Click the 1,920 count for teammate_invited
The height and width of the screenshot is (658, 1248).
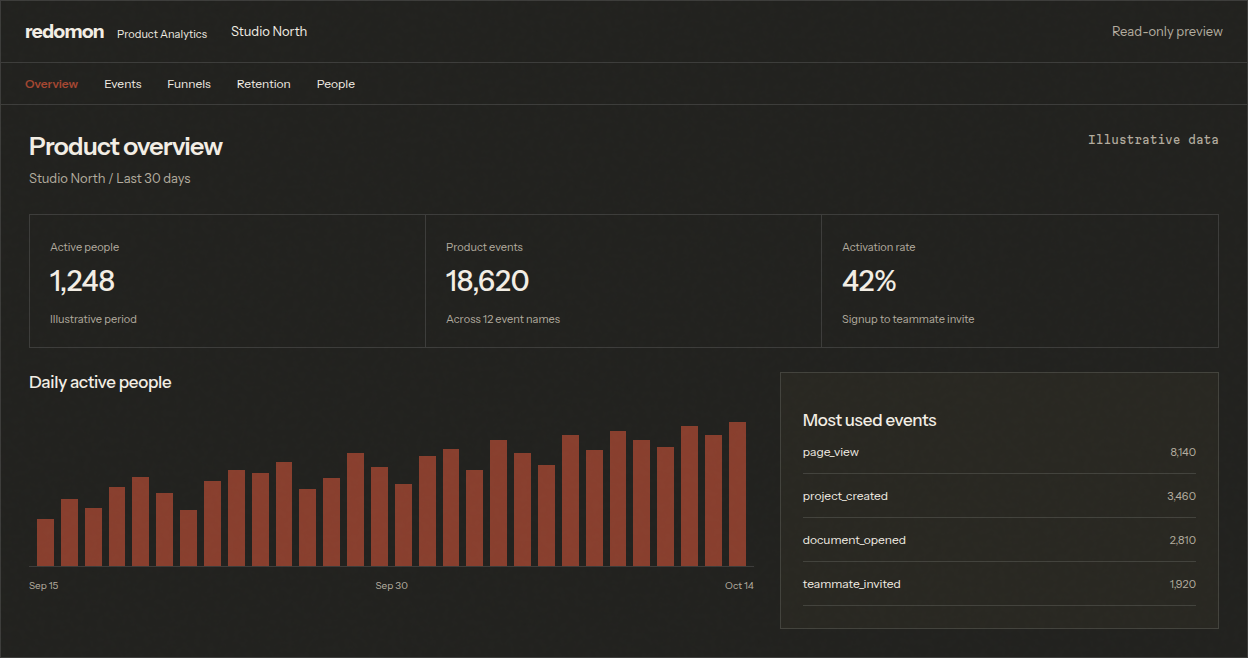[1183, 585]
